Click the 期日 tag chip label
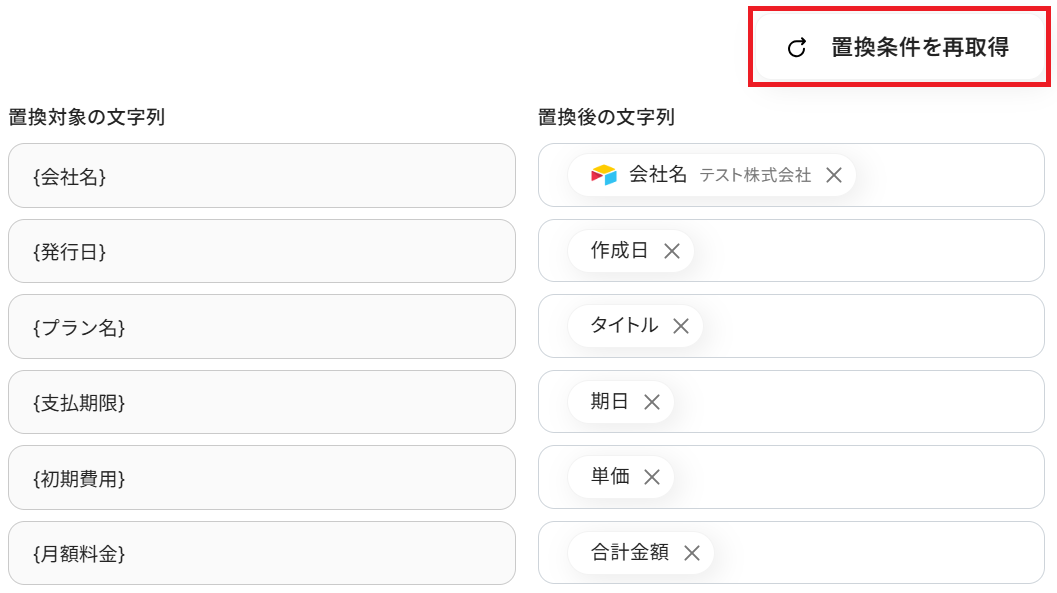1057x593 pixels. (x=610, y=402)
